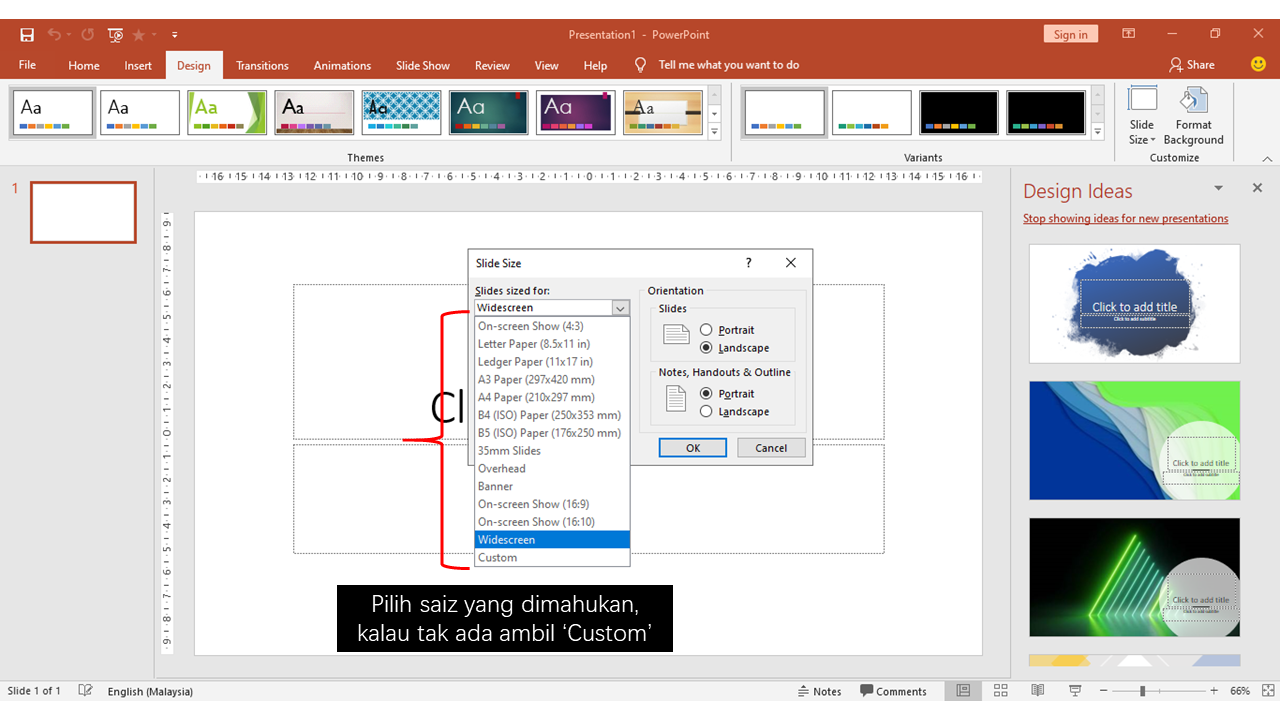Start slideshow from beginning via quick access icon

tap(115, 34)
